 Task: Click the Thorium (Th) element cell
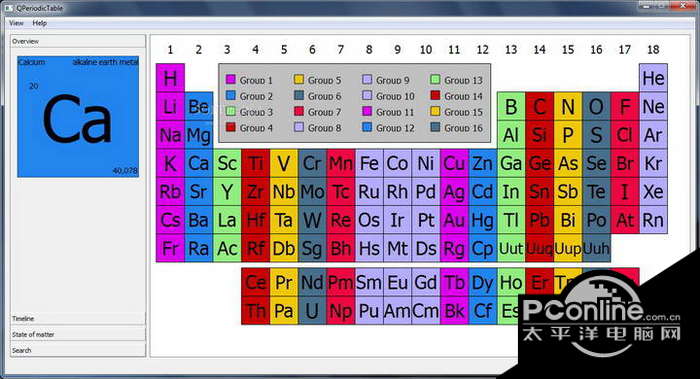(x=255, y=311)
